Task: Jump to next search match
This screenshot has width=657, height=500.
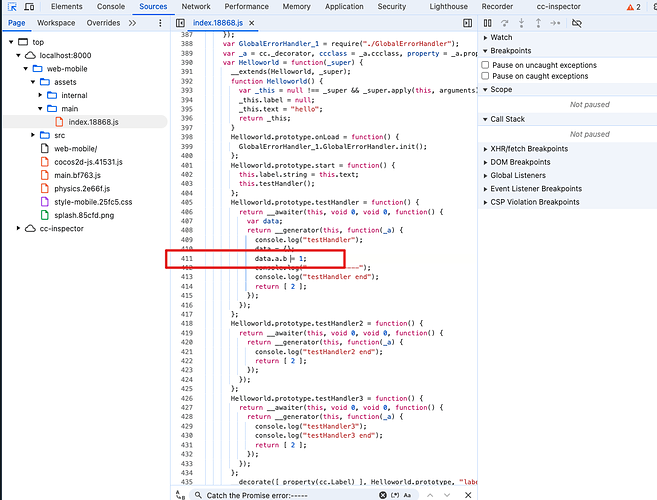Action: tap(447, 495)
